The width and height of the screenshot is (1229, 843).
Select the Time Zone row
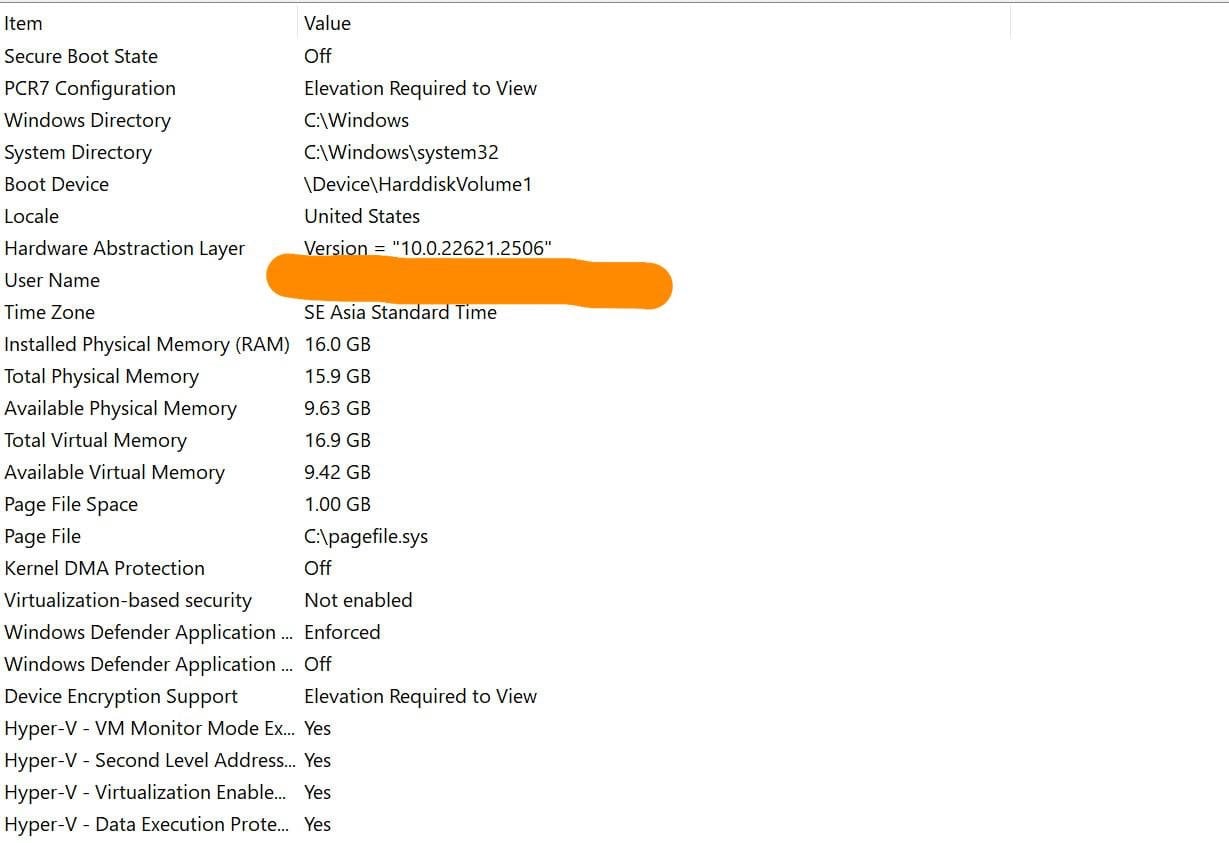50,312
